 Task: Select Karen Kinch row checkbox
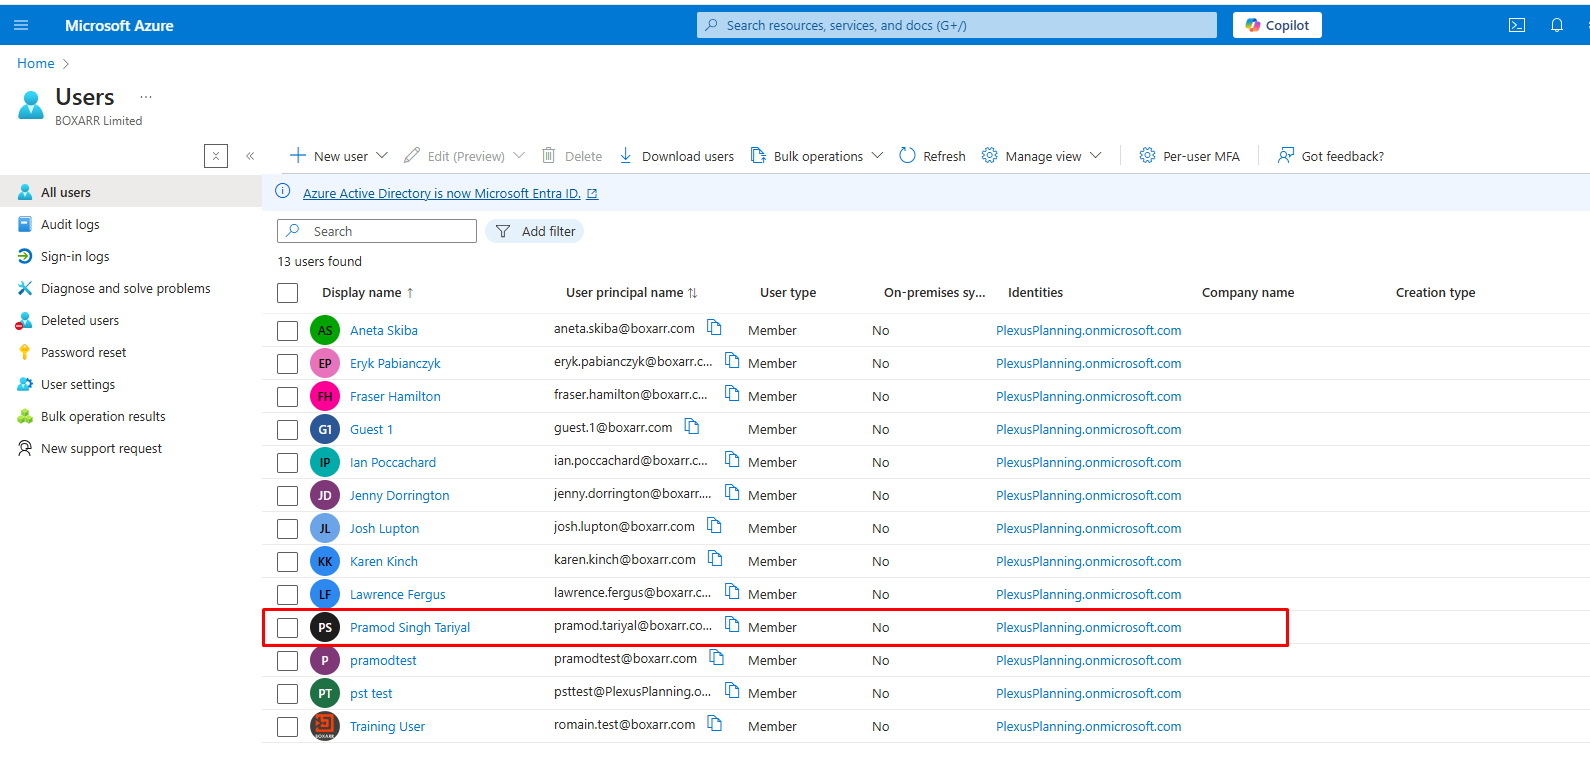point(288,562)
